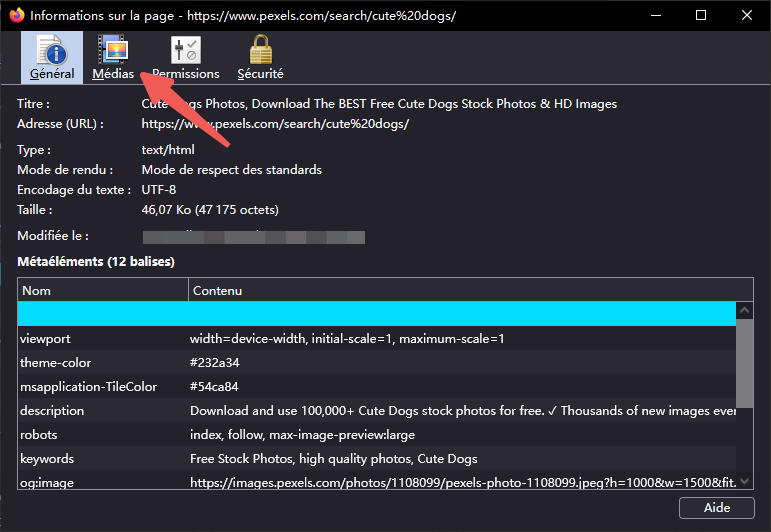Click the highlighted blue first table row
This screenshot has width=771, height=532.
[376, 314]
